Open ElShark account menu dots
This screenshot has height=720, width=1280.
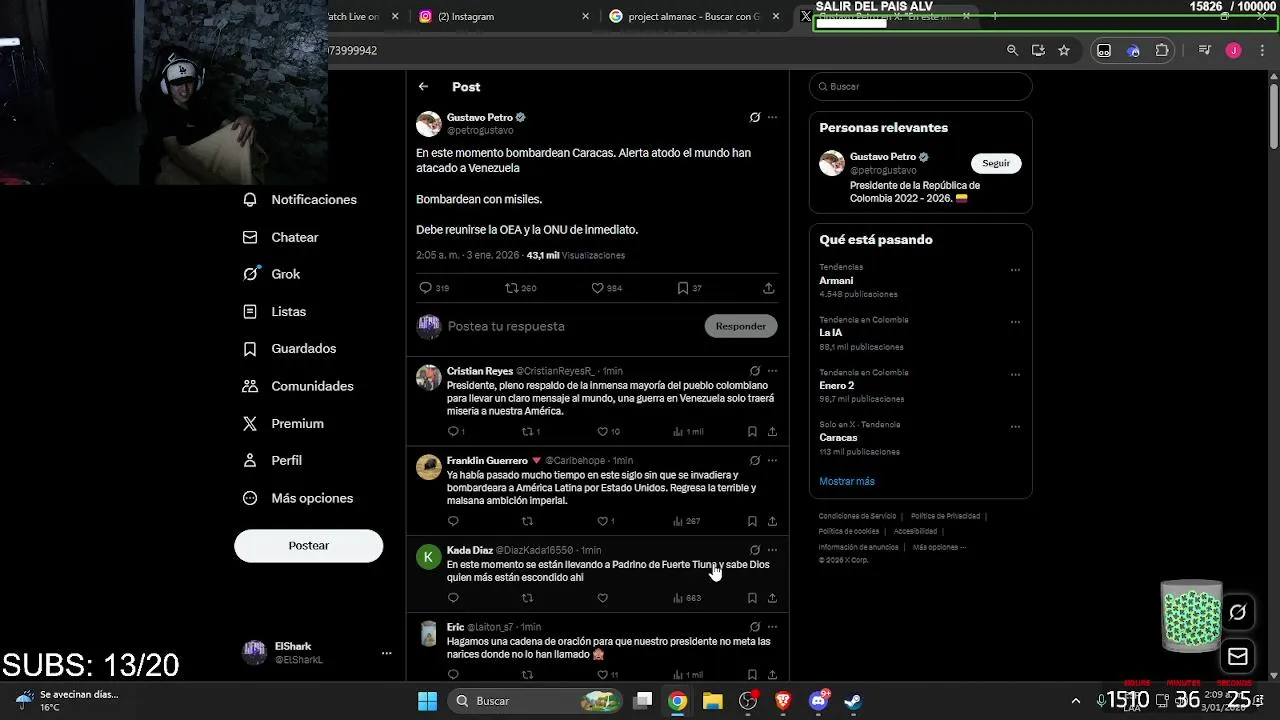click(386, 653)
